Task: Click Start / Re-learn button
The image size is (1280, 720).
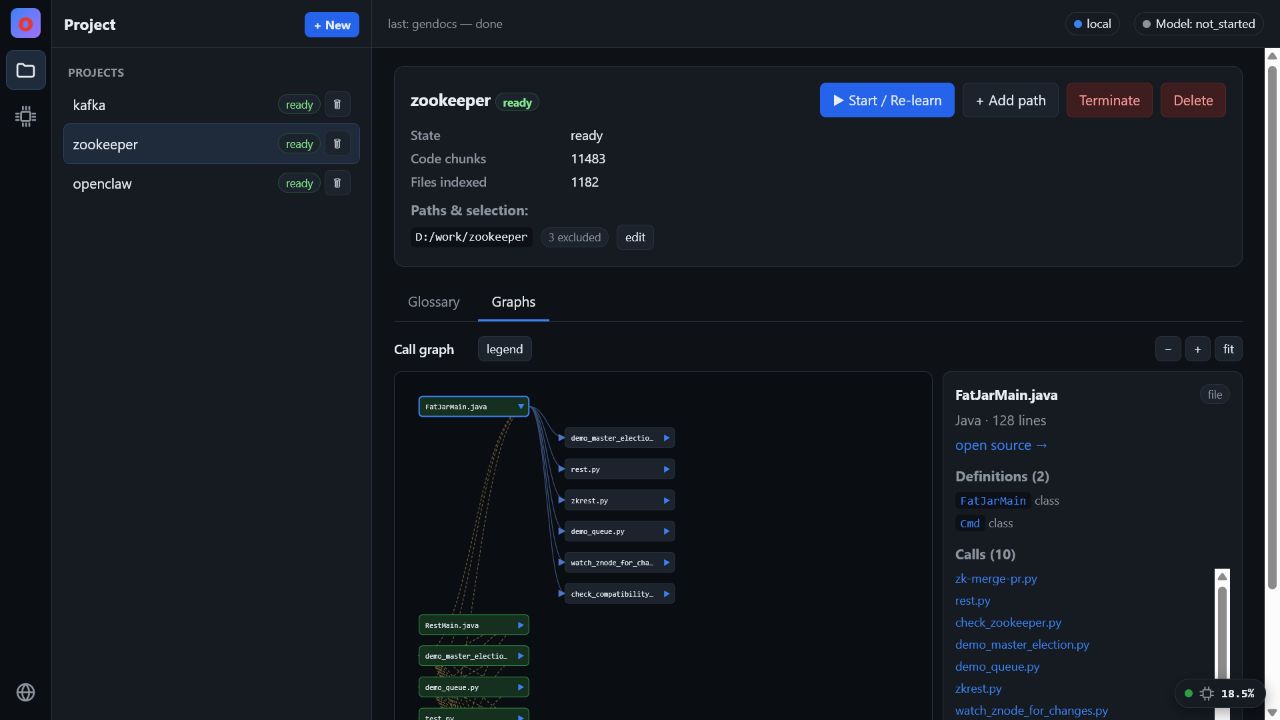Action: (887, 100)
